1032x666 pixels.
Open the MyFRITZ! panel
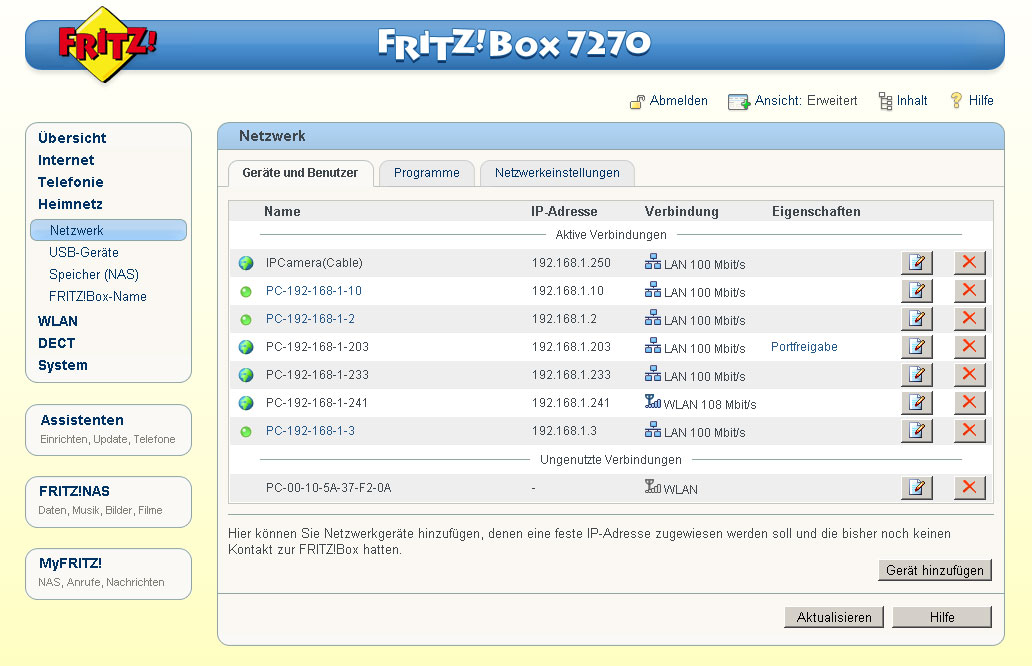pos(109,574)
